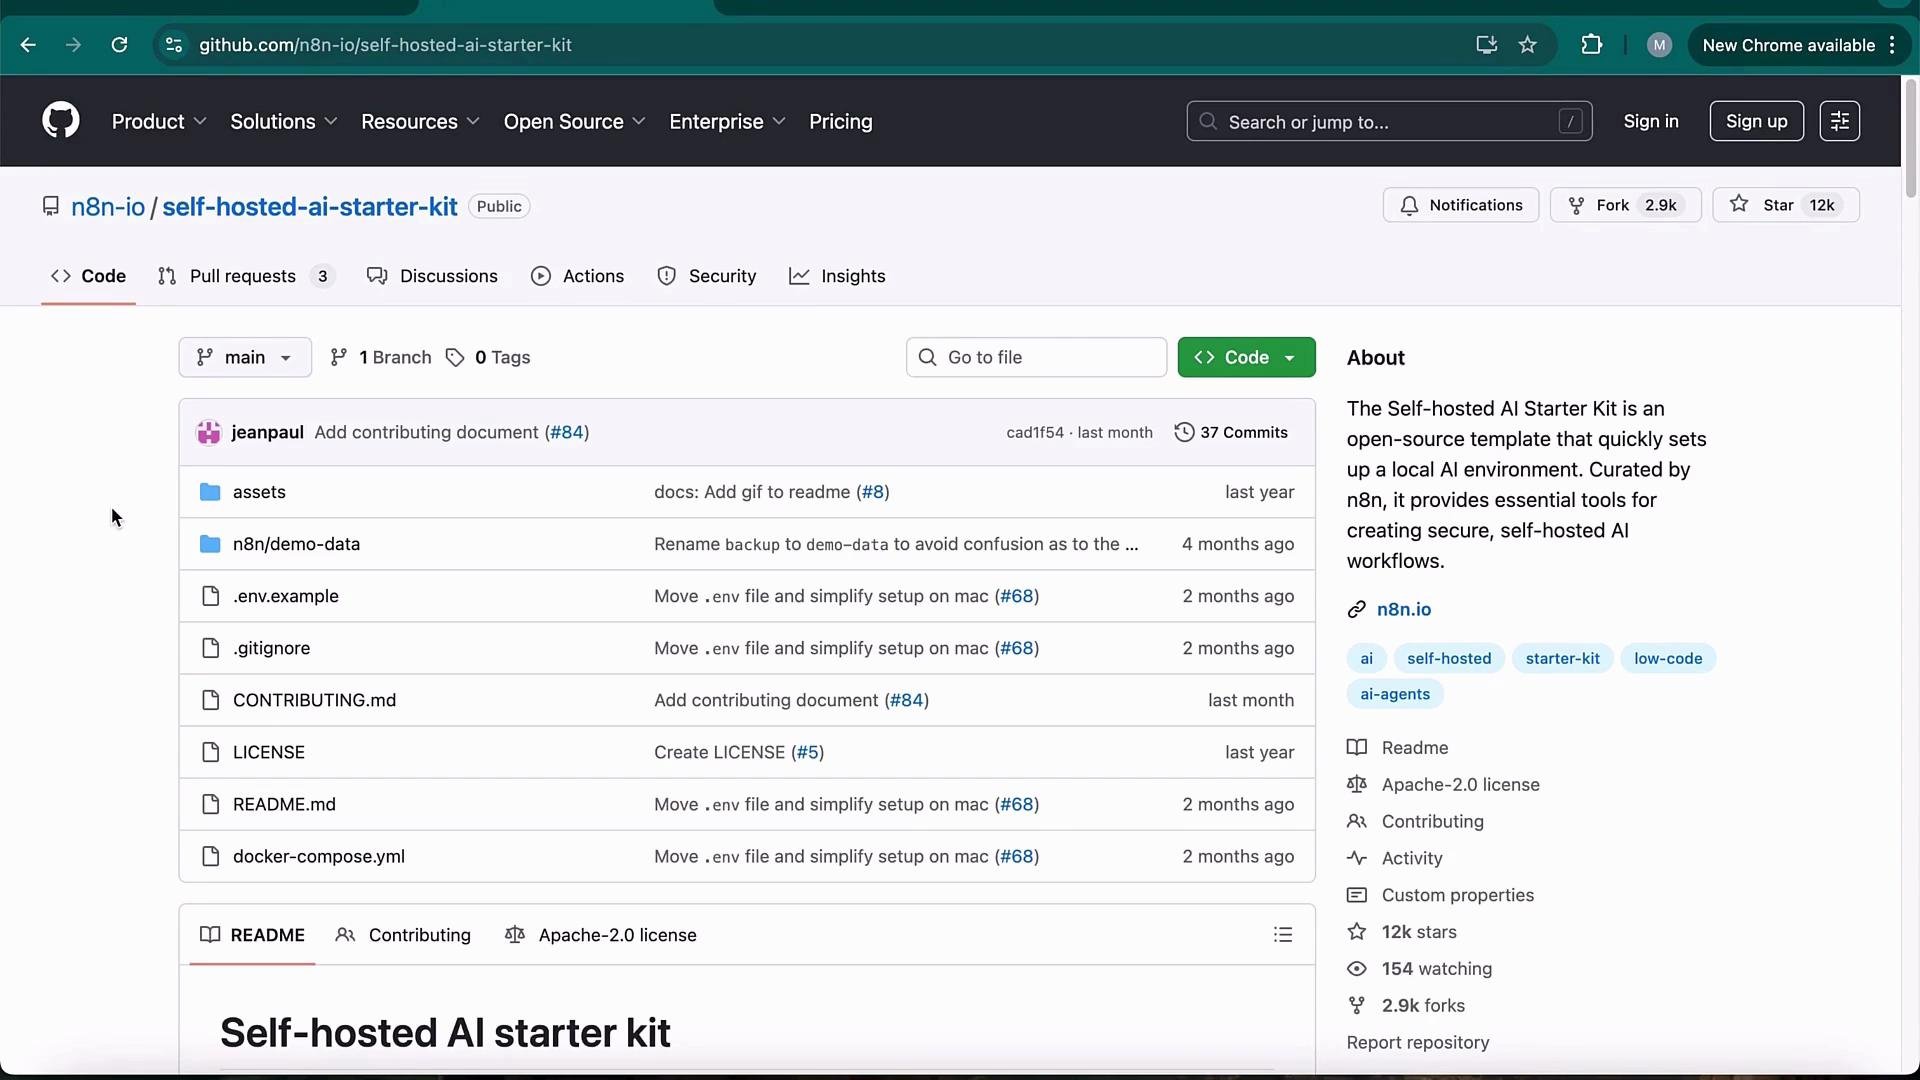The height and width of the screenshot is (1080, 1920).
Task: Click the eye icon next to 154 watching
Action: point(1357,968)
